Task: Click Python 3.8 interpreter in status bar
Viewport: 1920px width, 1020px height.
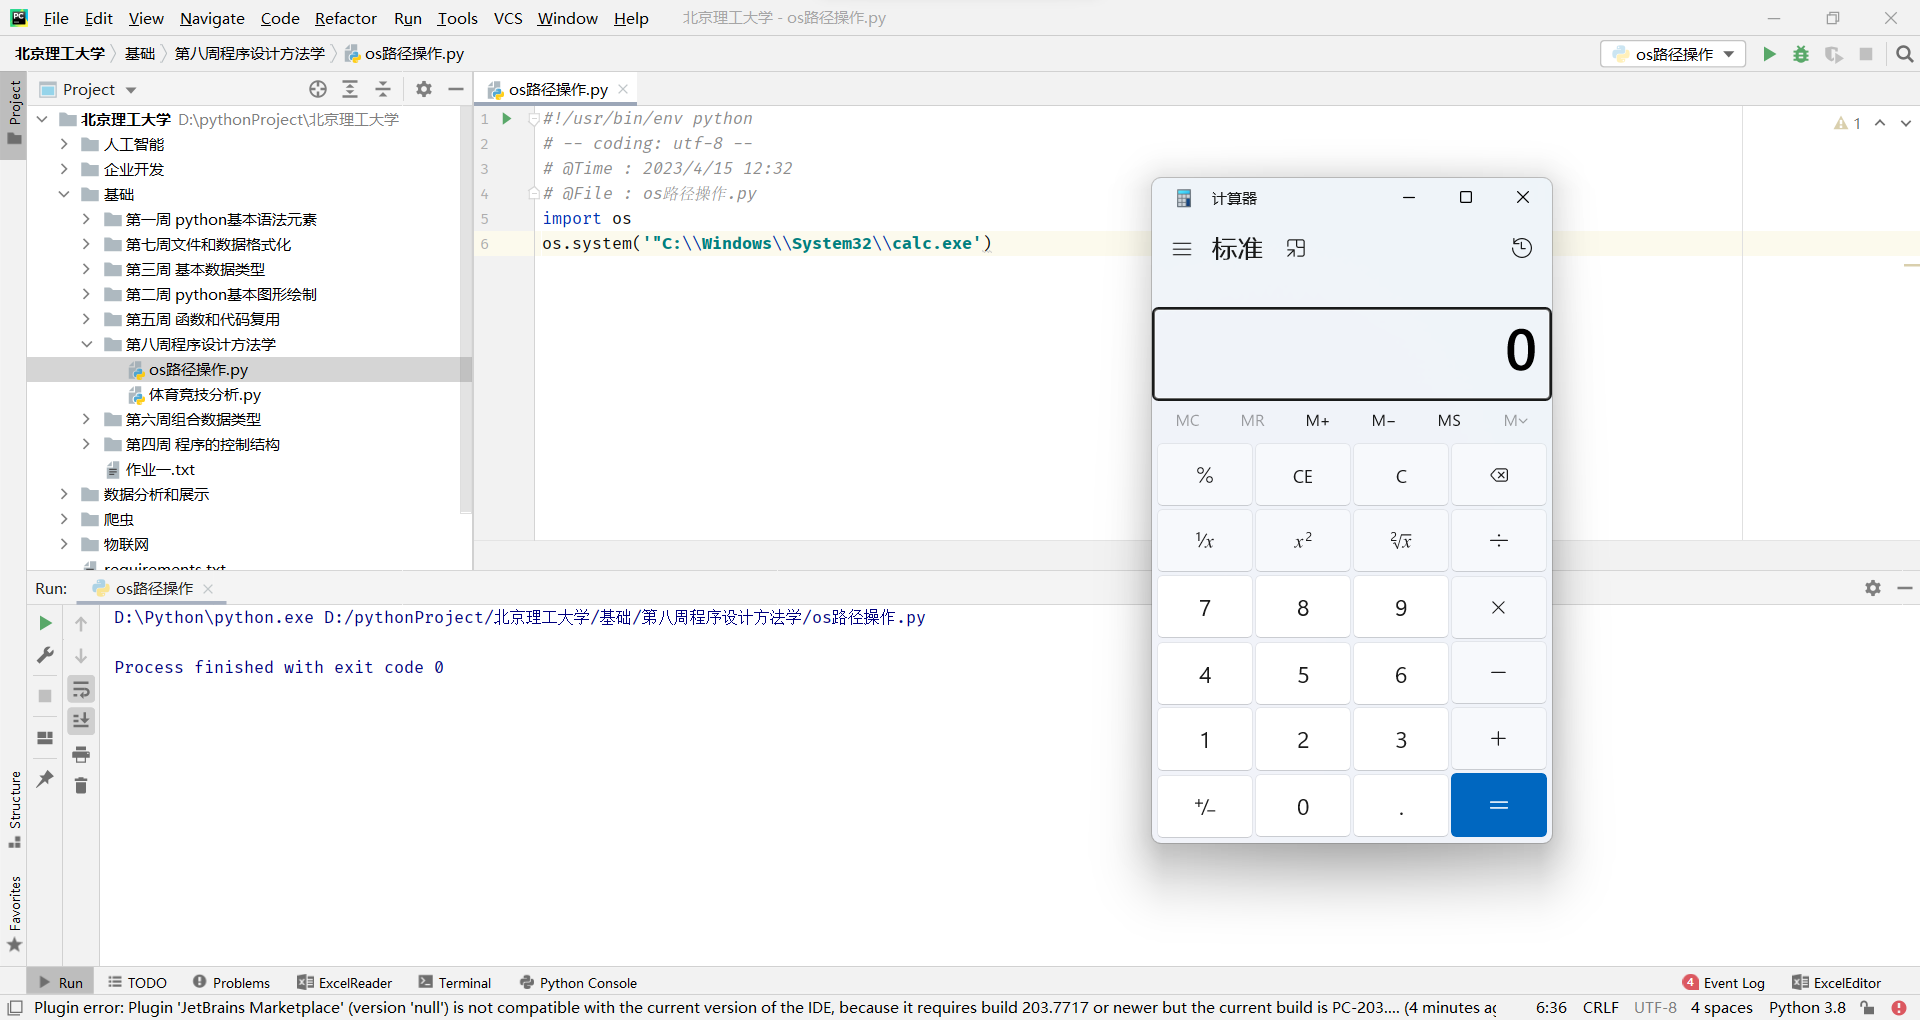Action: (x=1807, y=1008)
